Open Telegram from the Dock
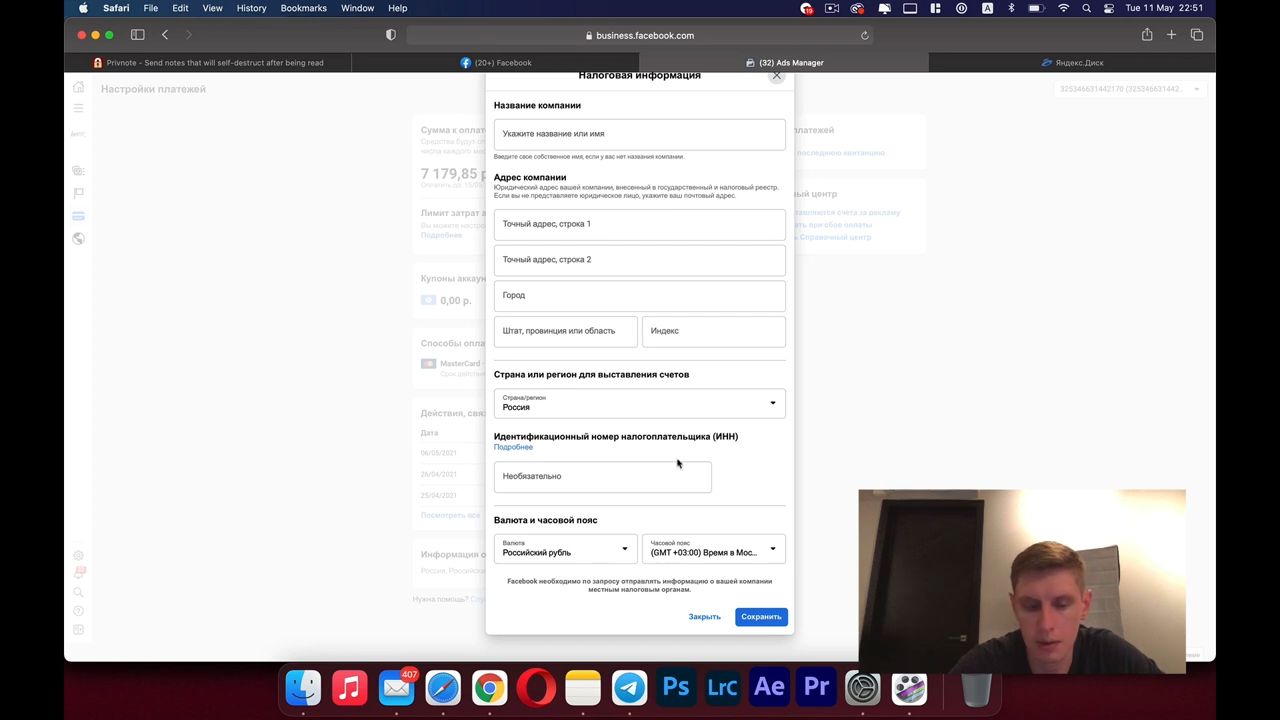This screenshot has width=1280, height=720. pos(629,688)
